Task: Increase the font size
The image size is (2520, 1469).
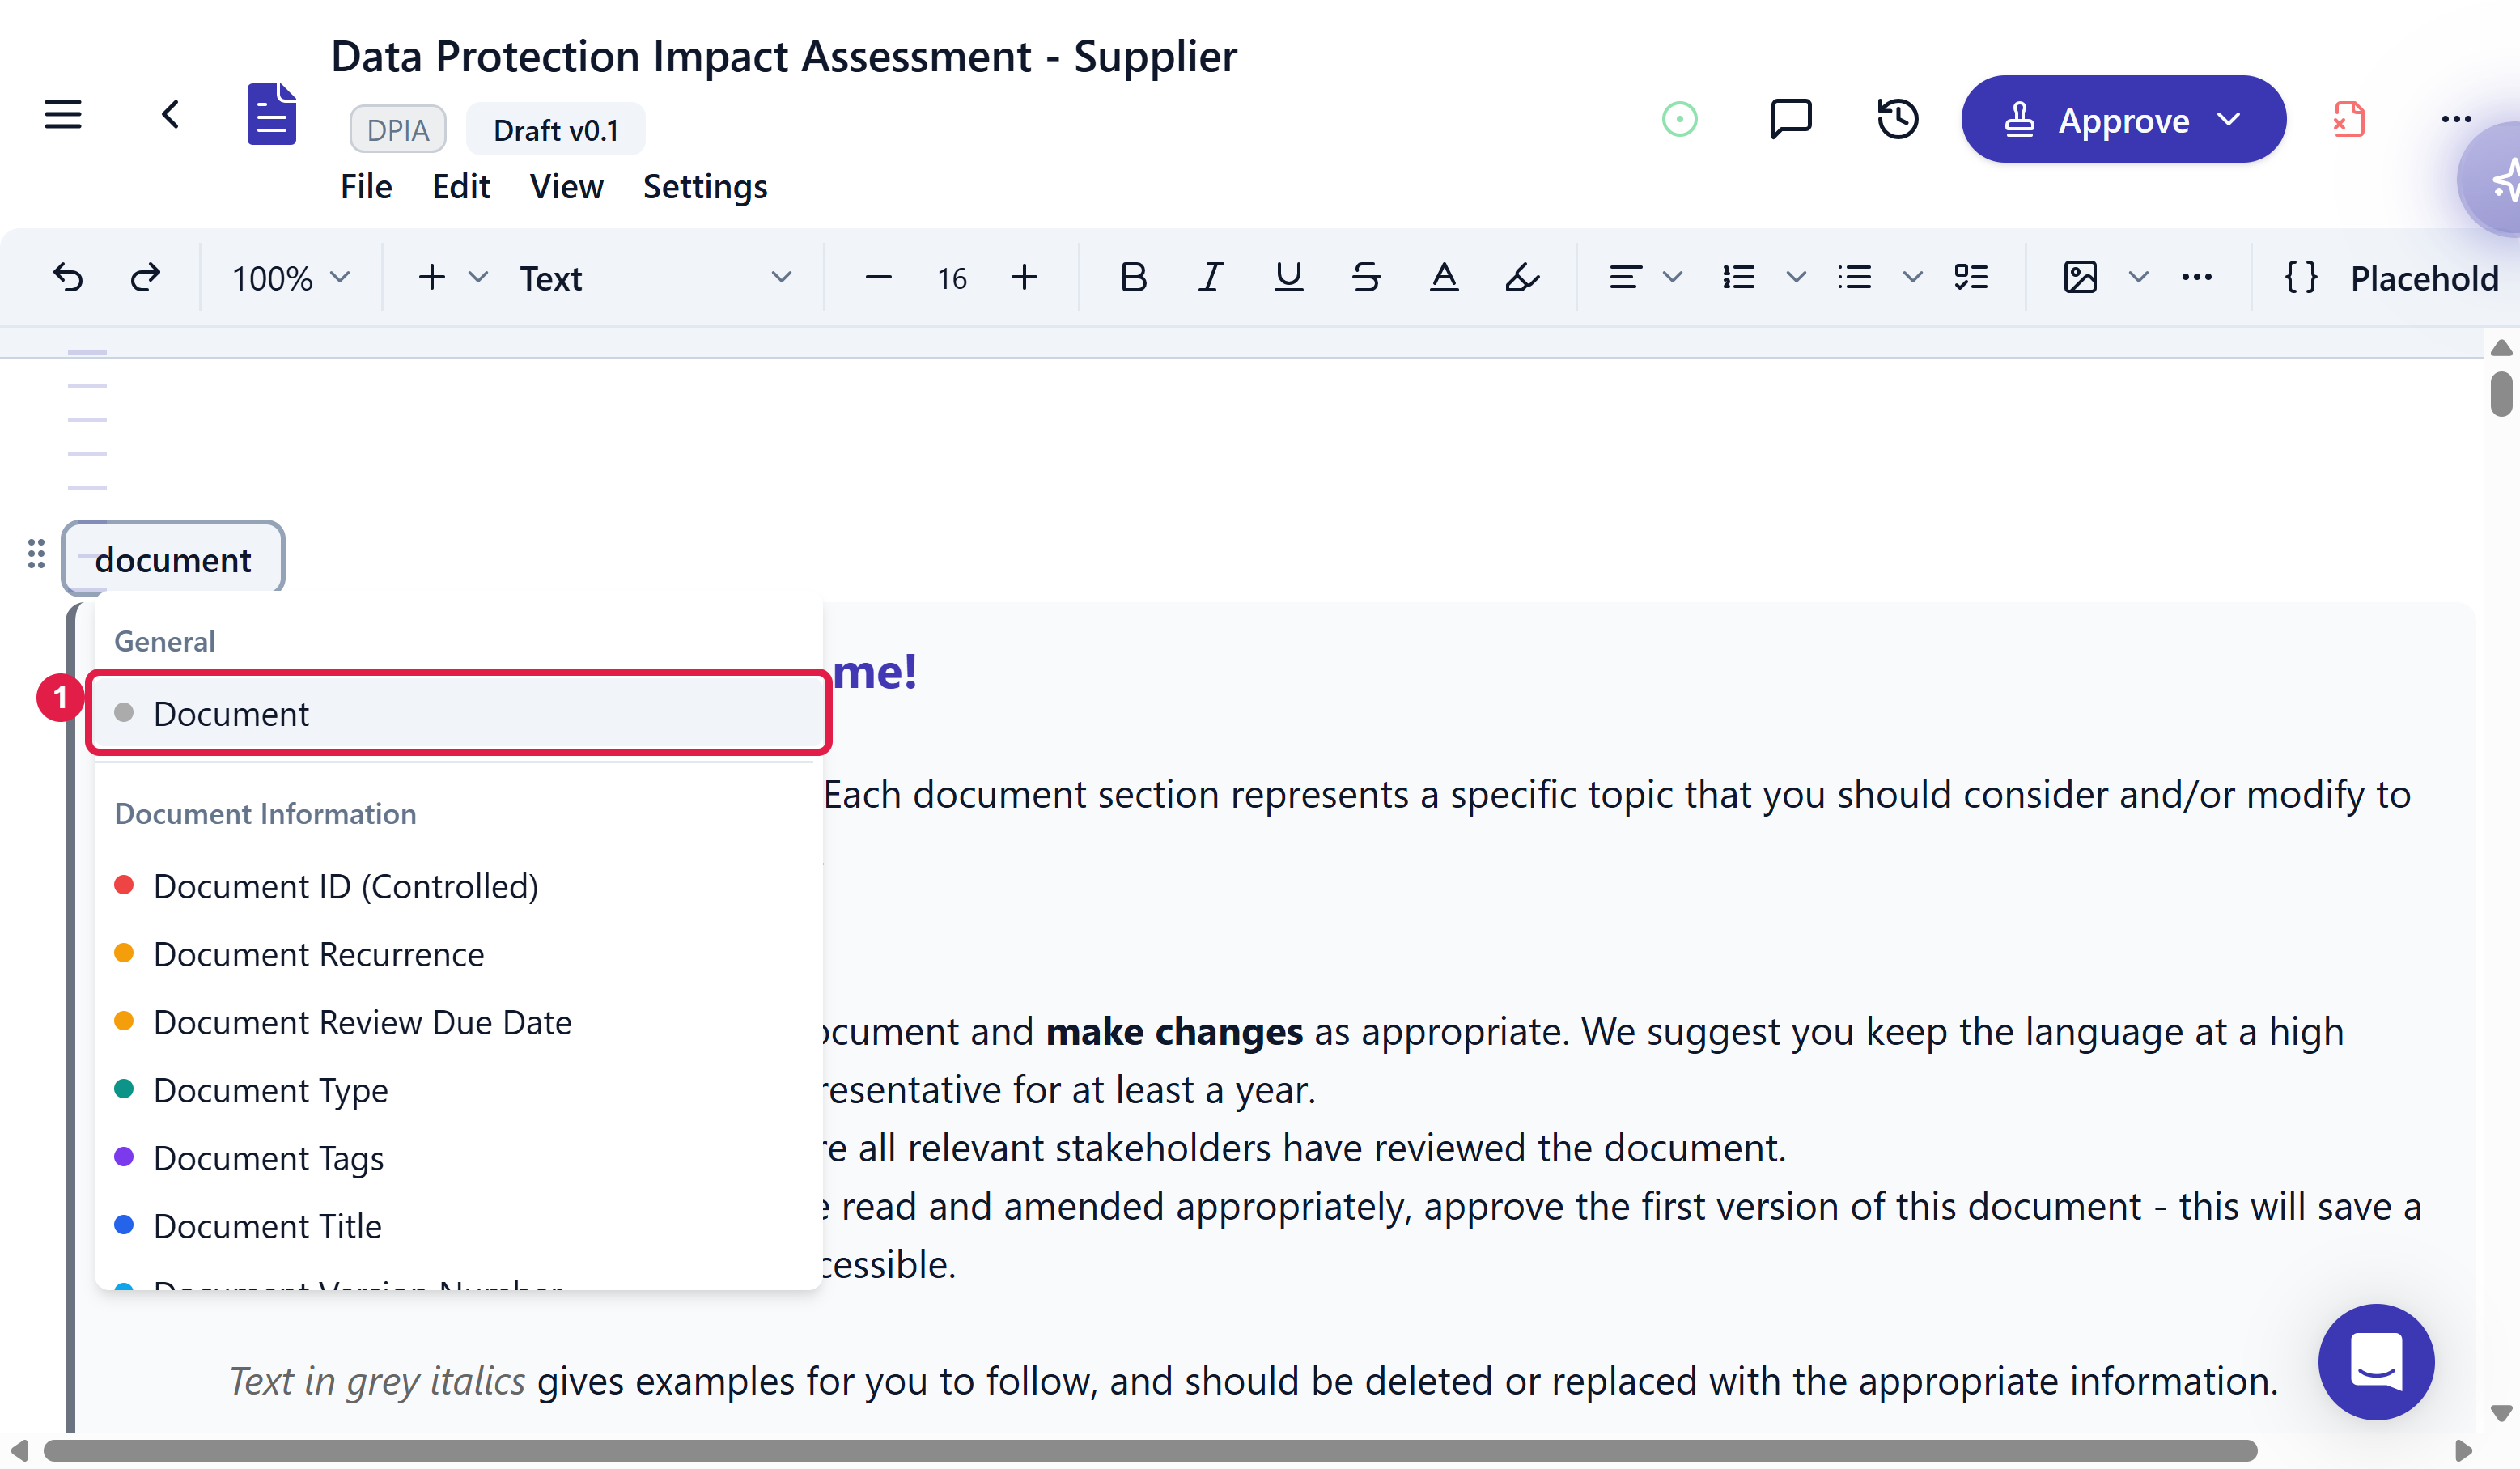Action: (1024, 277)
